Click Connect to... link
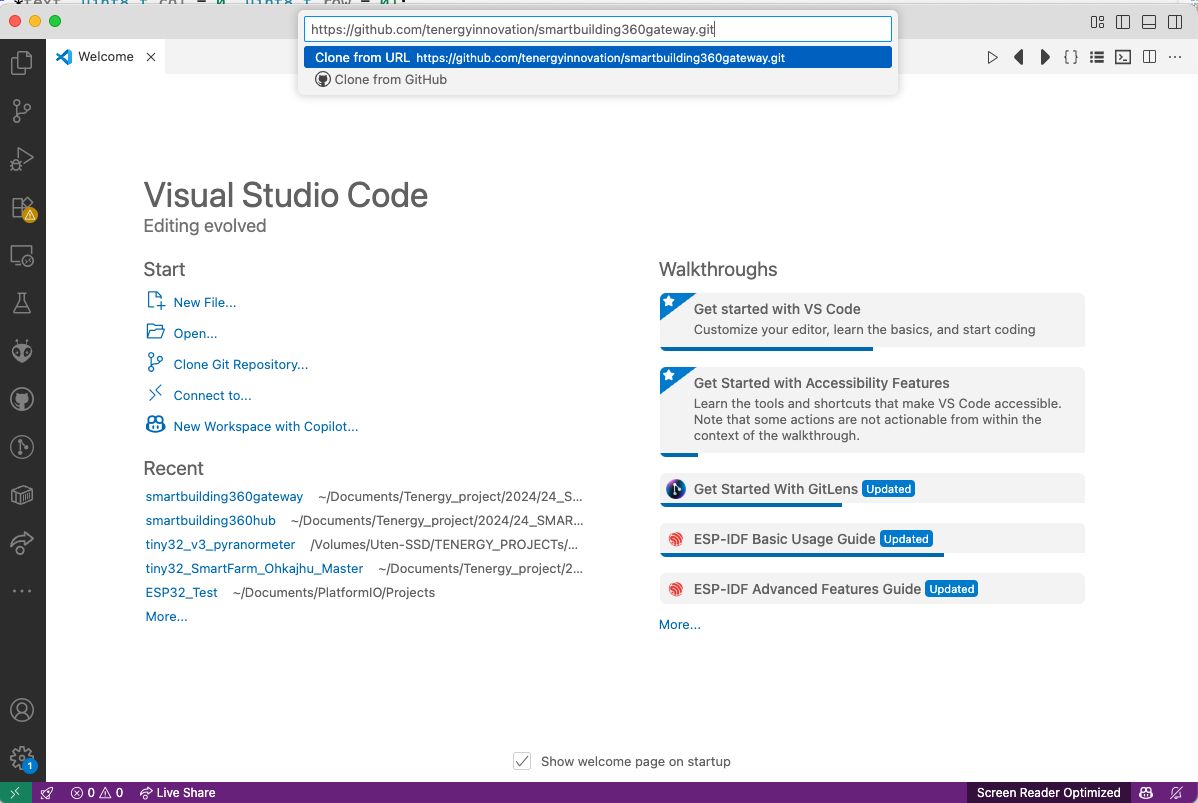The image size is (1198, 803). [212, 396]
